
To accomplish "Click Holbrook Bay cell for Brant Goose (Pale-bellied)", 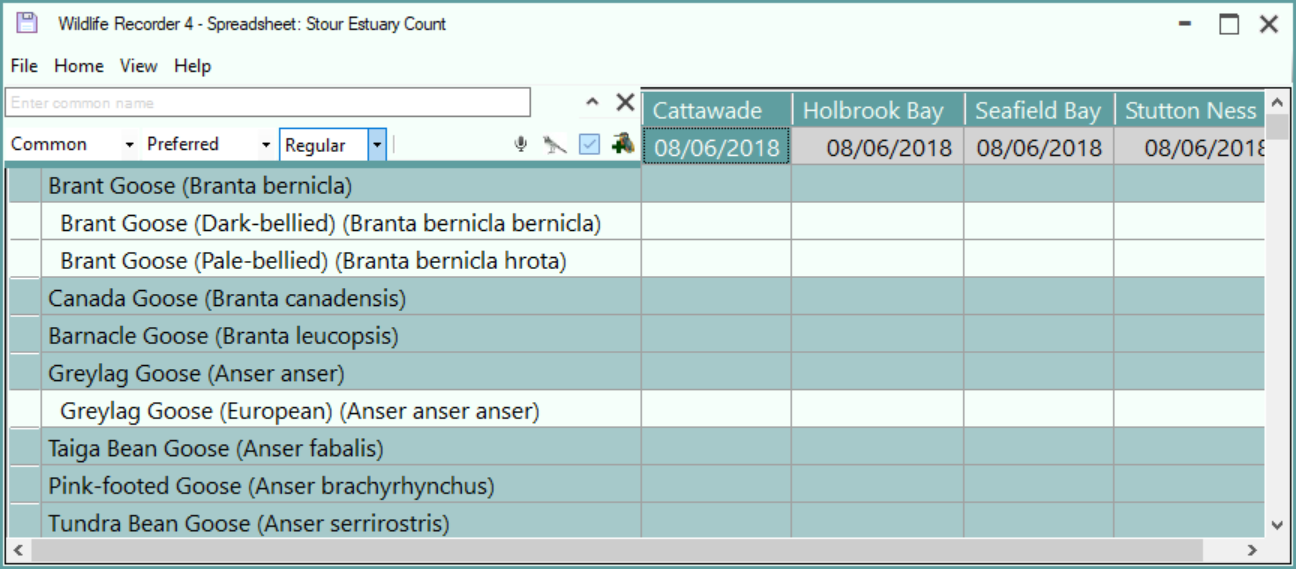I will coord(878,261).
